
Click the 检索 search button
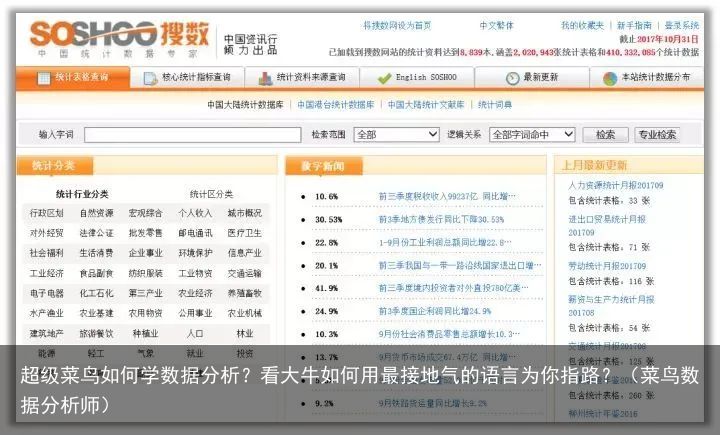coord(605,135)
